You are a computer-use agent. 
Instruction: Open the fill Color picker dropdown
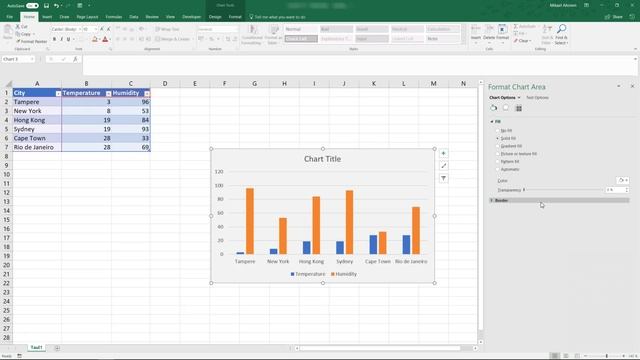(622, 180)
